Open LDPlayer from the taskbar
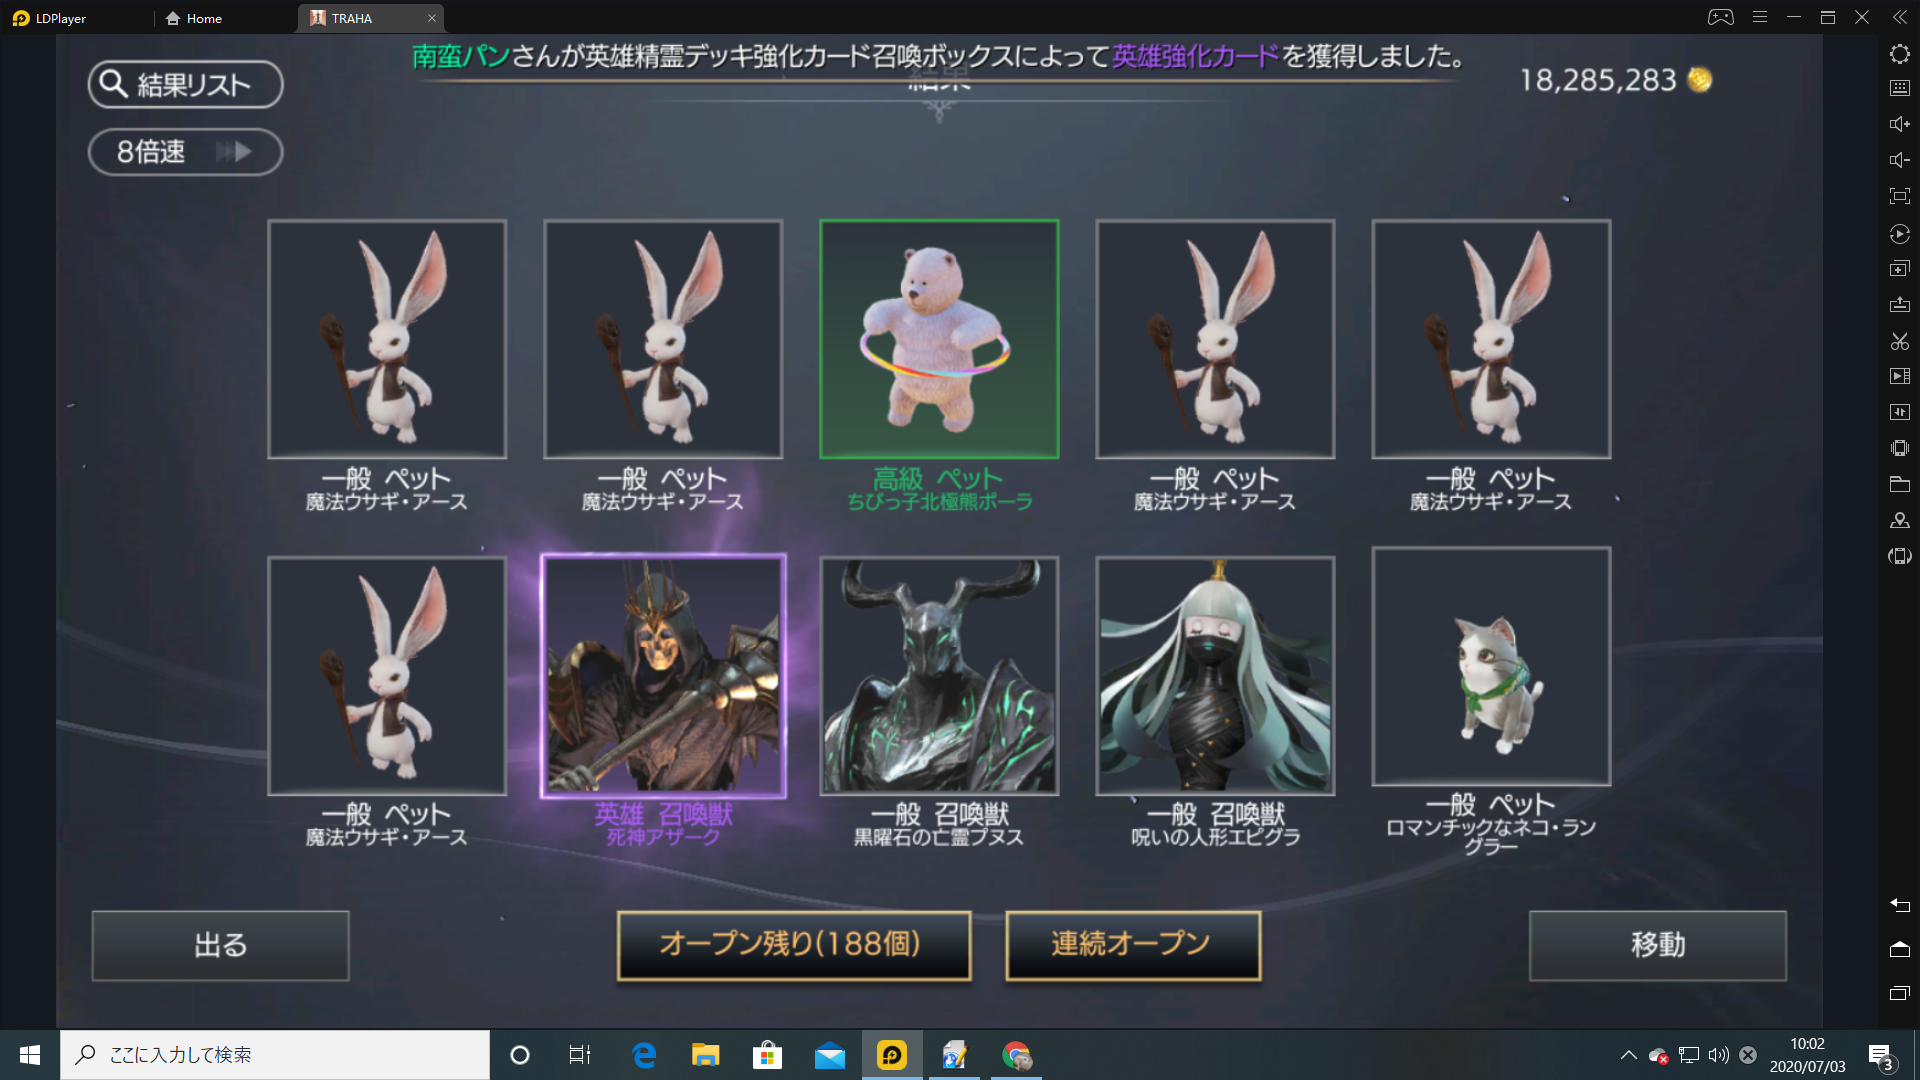 pyautogui.click(x=892, y=1055)
